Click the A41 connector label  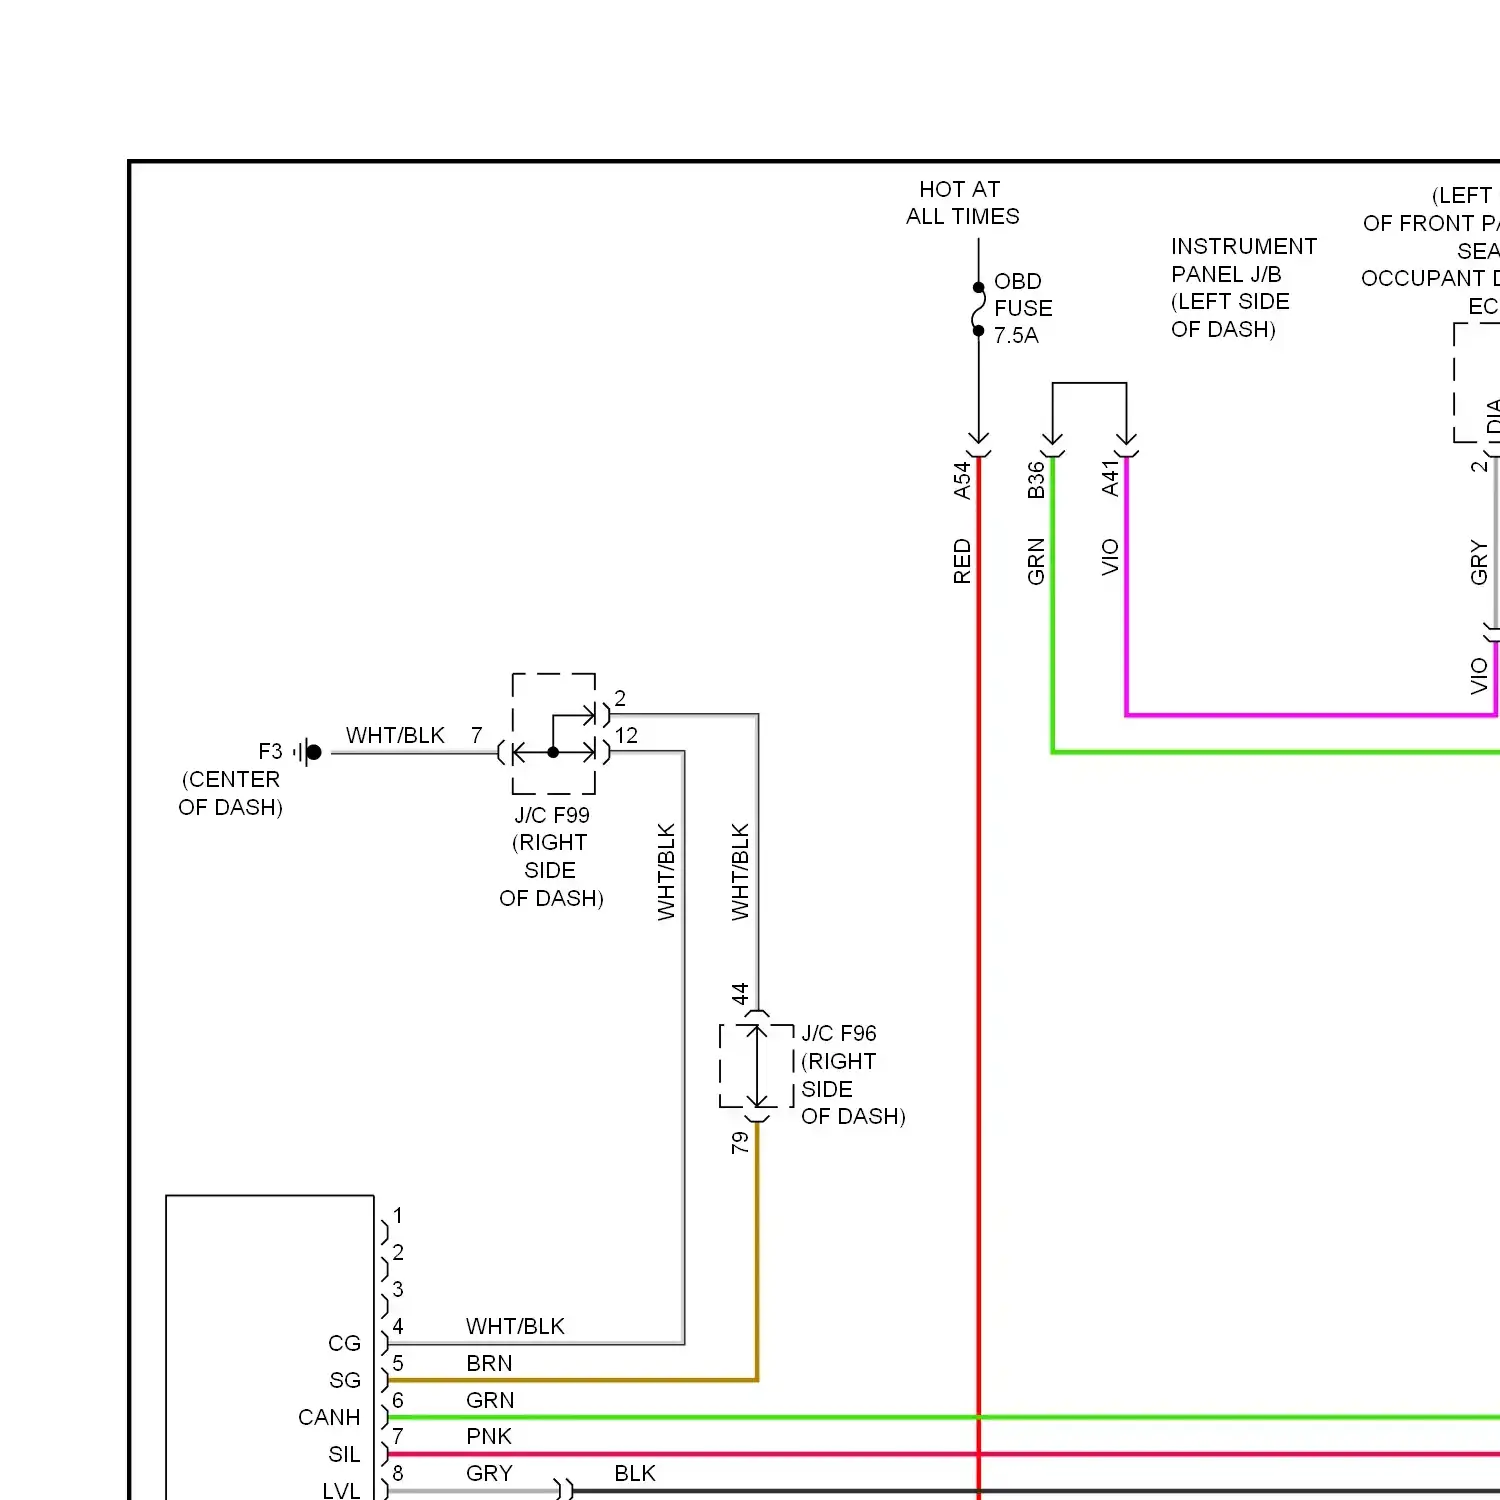[x=1110, y=478]
